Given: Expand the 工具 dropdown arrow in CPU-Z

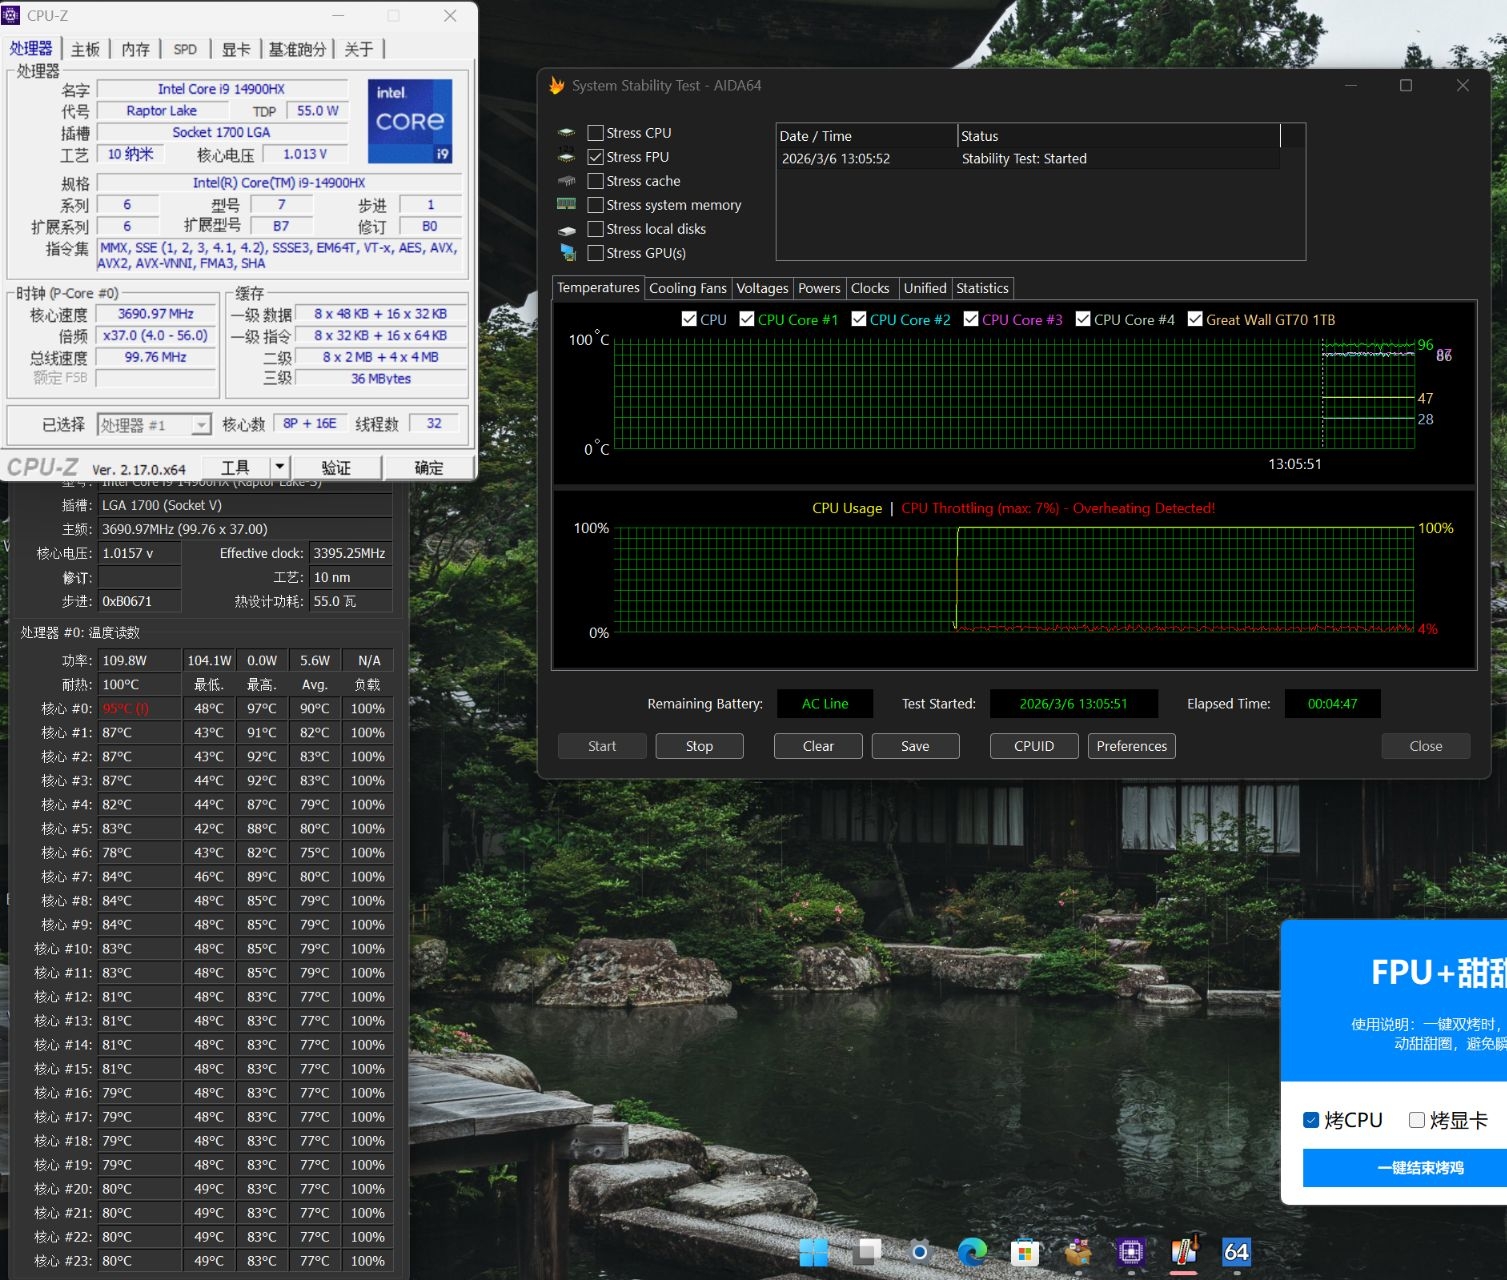Looking at the screenshot, I should (280, 467).
